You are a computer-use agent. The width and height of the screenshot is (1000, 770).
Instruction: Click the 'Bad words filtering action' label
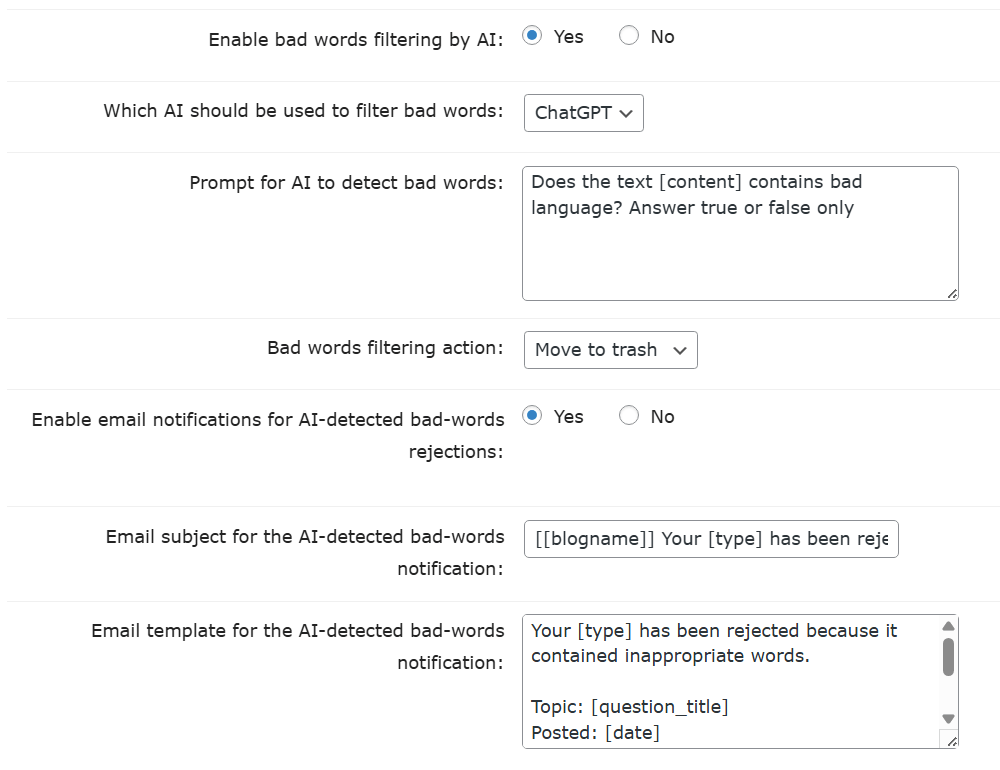(x=385, y=348)
